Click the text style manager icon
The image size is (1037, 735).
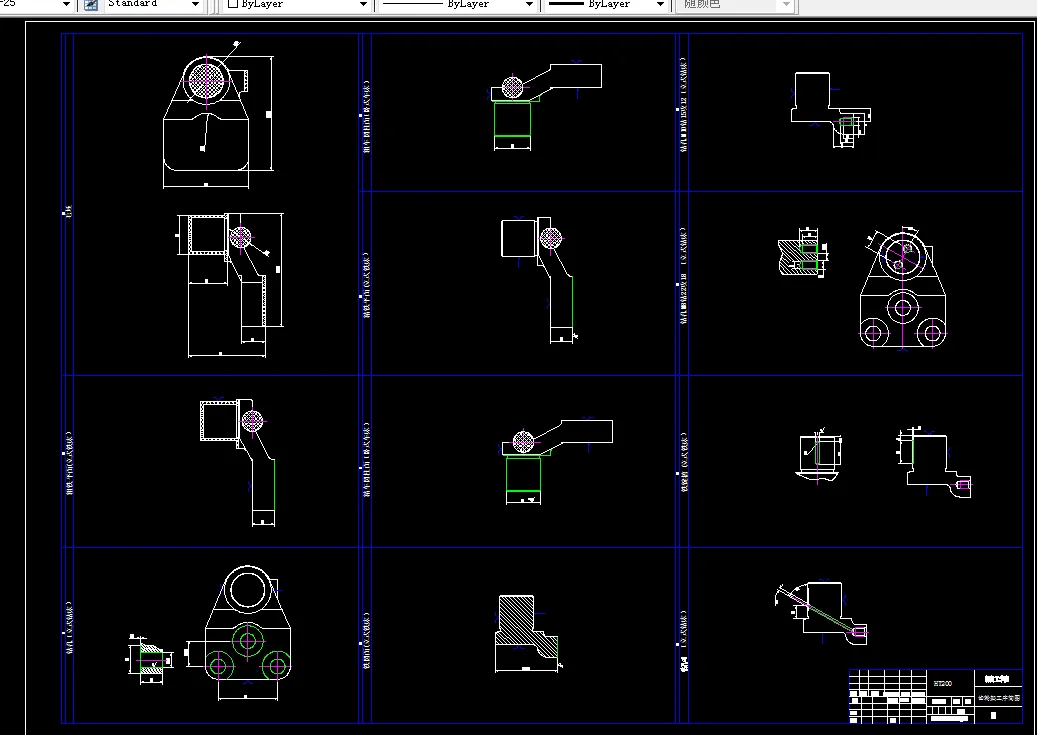[91, 5]
